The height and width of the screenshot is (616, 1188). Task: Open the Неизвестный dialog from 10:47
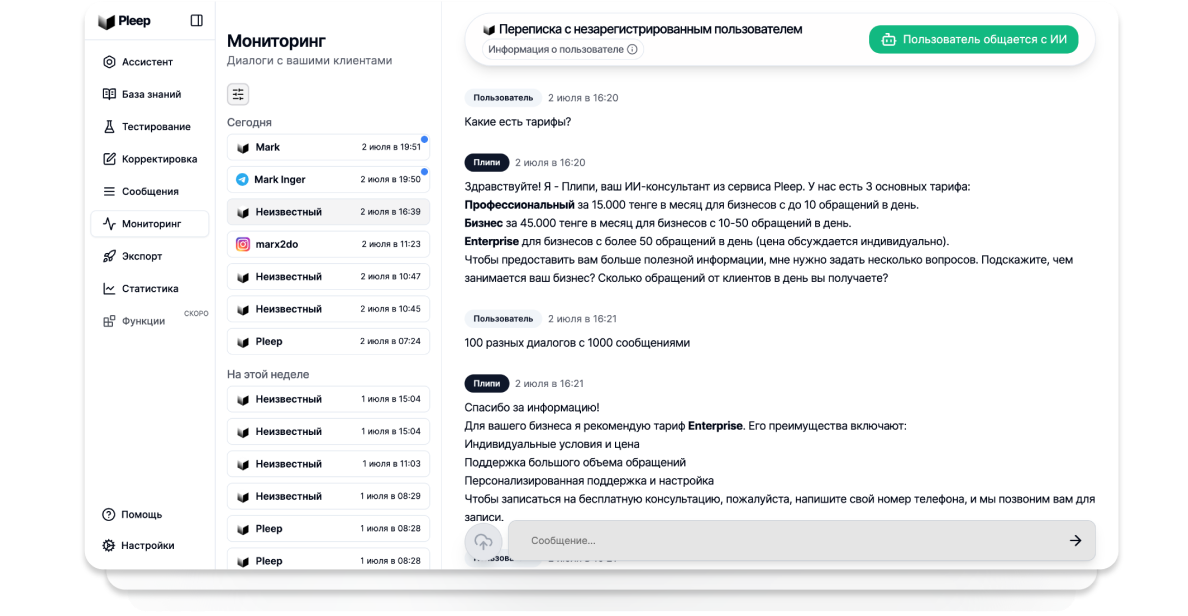(x=328, y=277)
